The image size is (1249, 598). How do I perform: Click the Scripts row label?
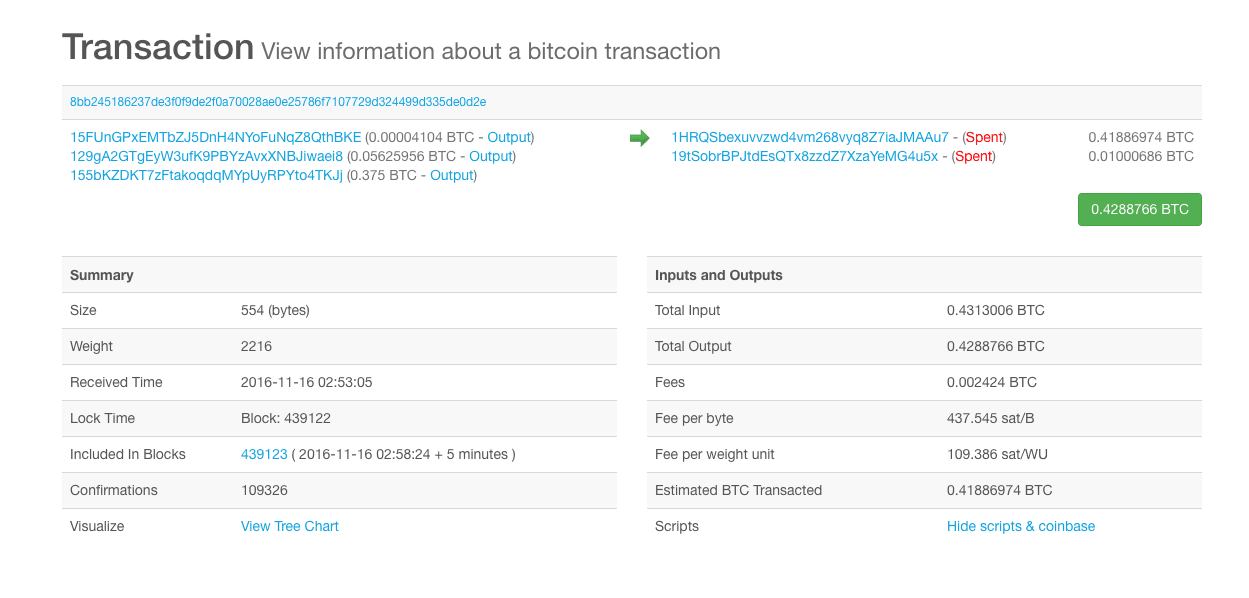click(677, 526)
